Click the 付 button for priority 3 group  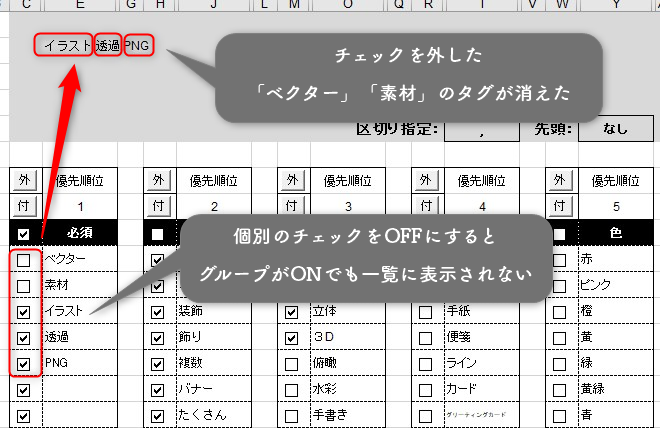293,206
